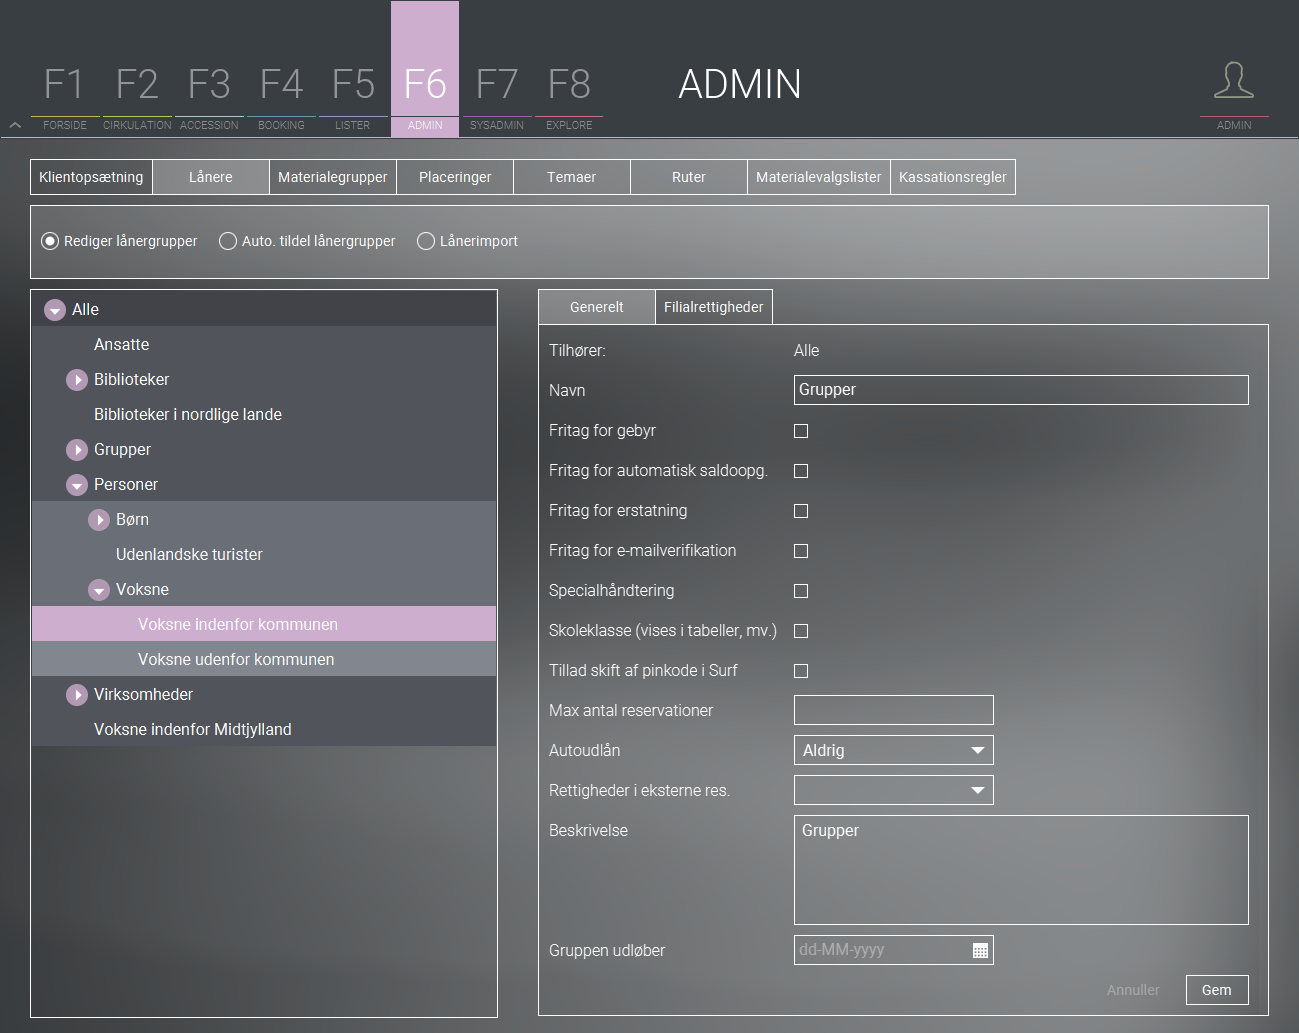Open F5 Lister module
1299x1033 pixels.
[353, 96]
